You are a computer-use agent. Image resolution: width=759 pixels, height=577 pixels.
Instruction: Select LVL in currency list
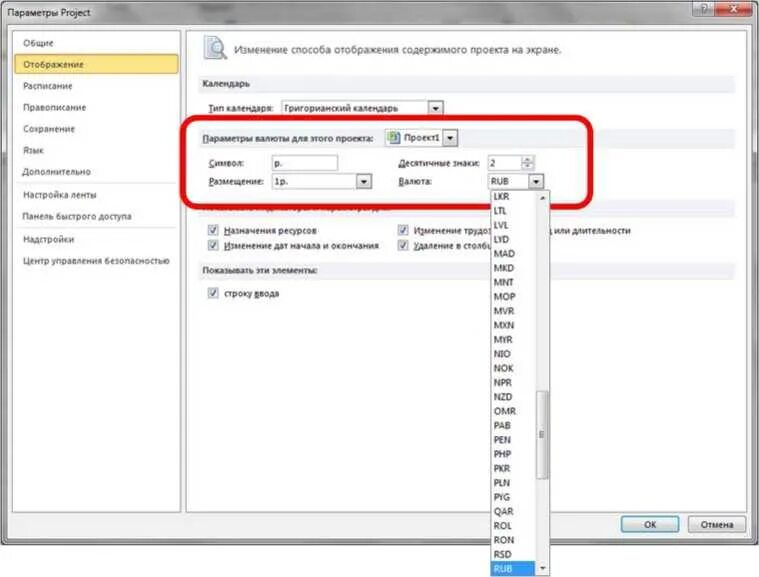(513, 225)
